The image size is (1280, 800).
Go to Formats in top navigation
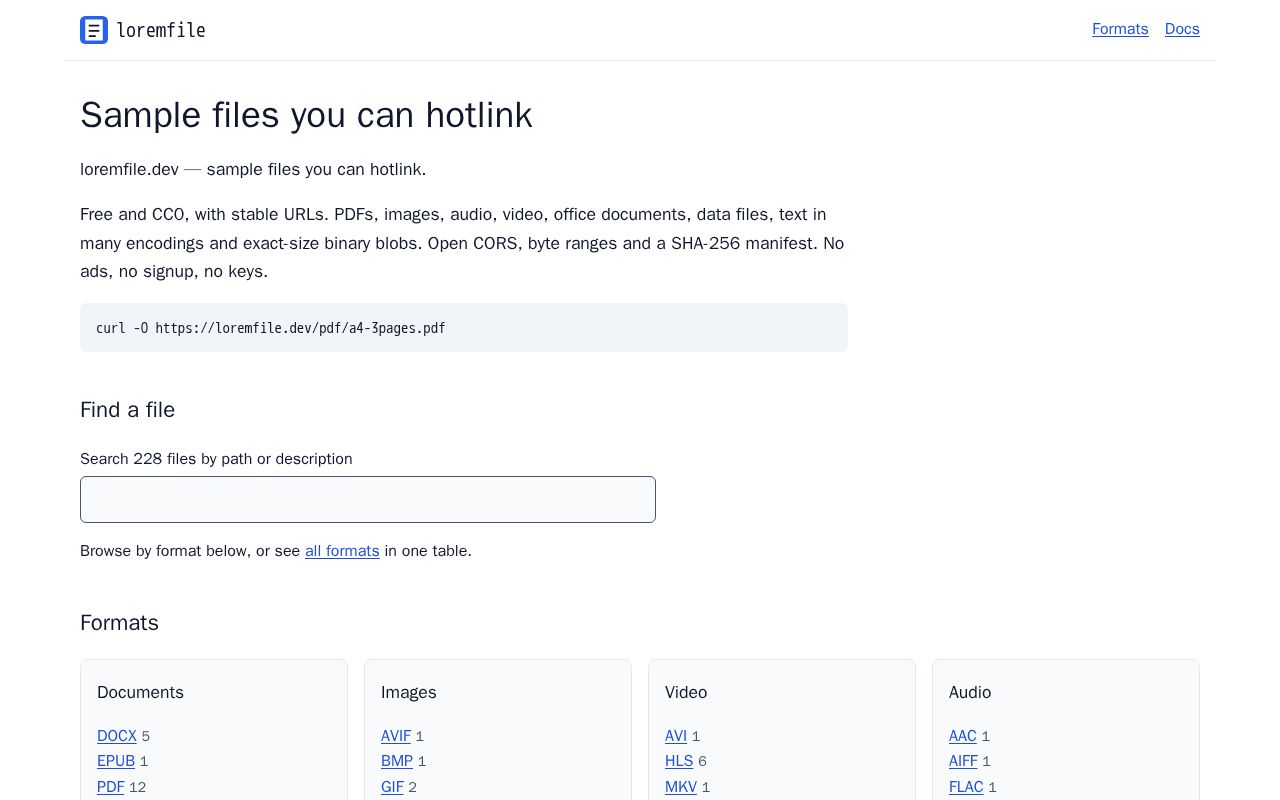[x=1120, y=29]
